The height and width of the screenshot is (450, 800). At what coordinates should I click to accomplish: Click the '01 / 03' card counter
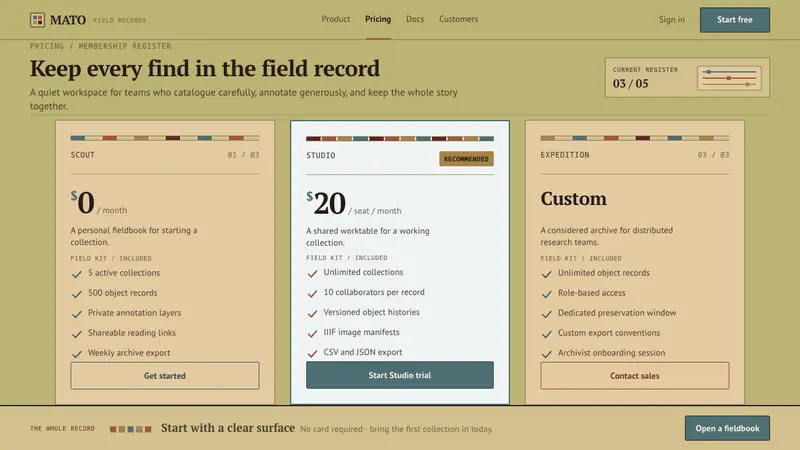coord(243,155)
